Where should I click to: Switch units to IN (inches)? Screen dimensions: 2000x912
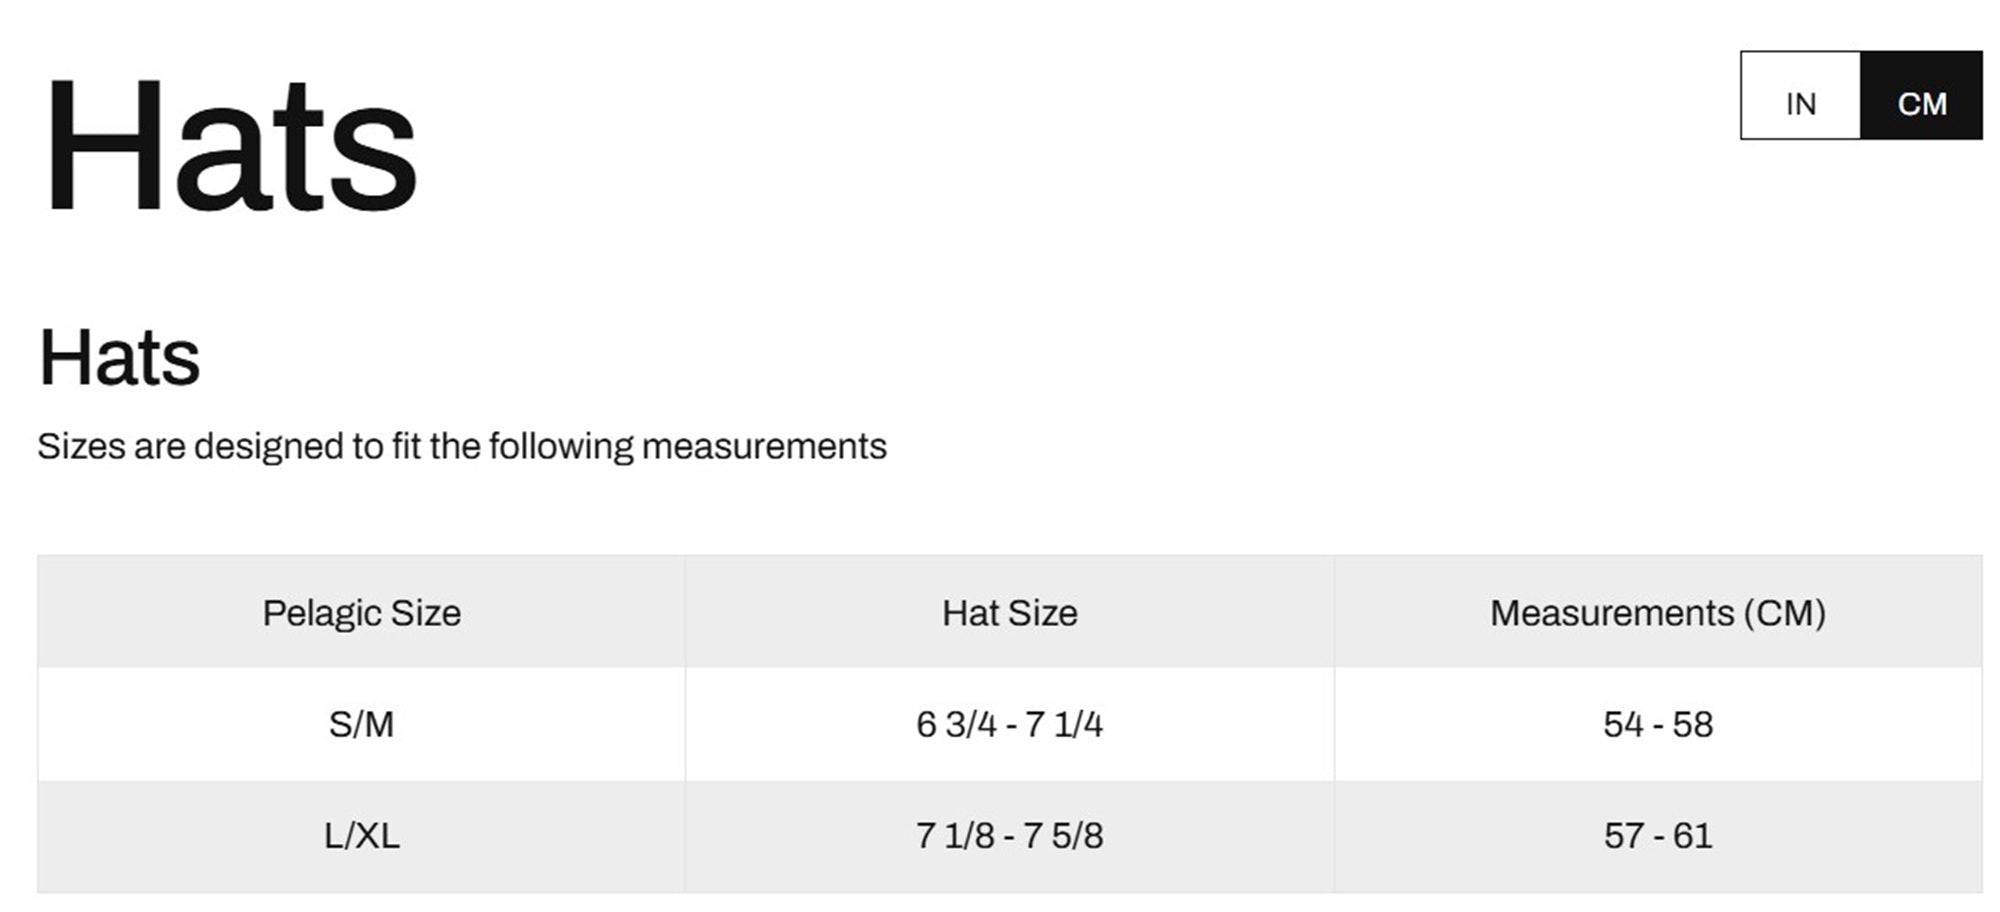1800,96
